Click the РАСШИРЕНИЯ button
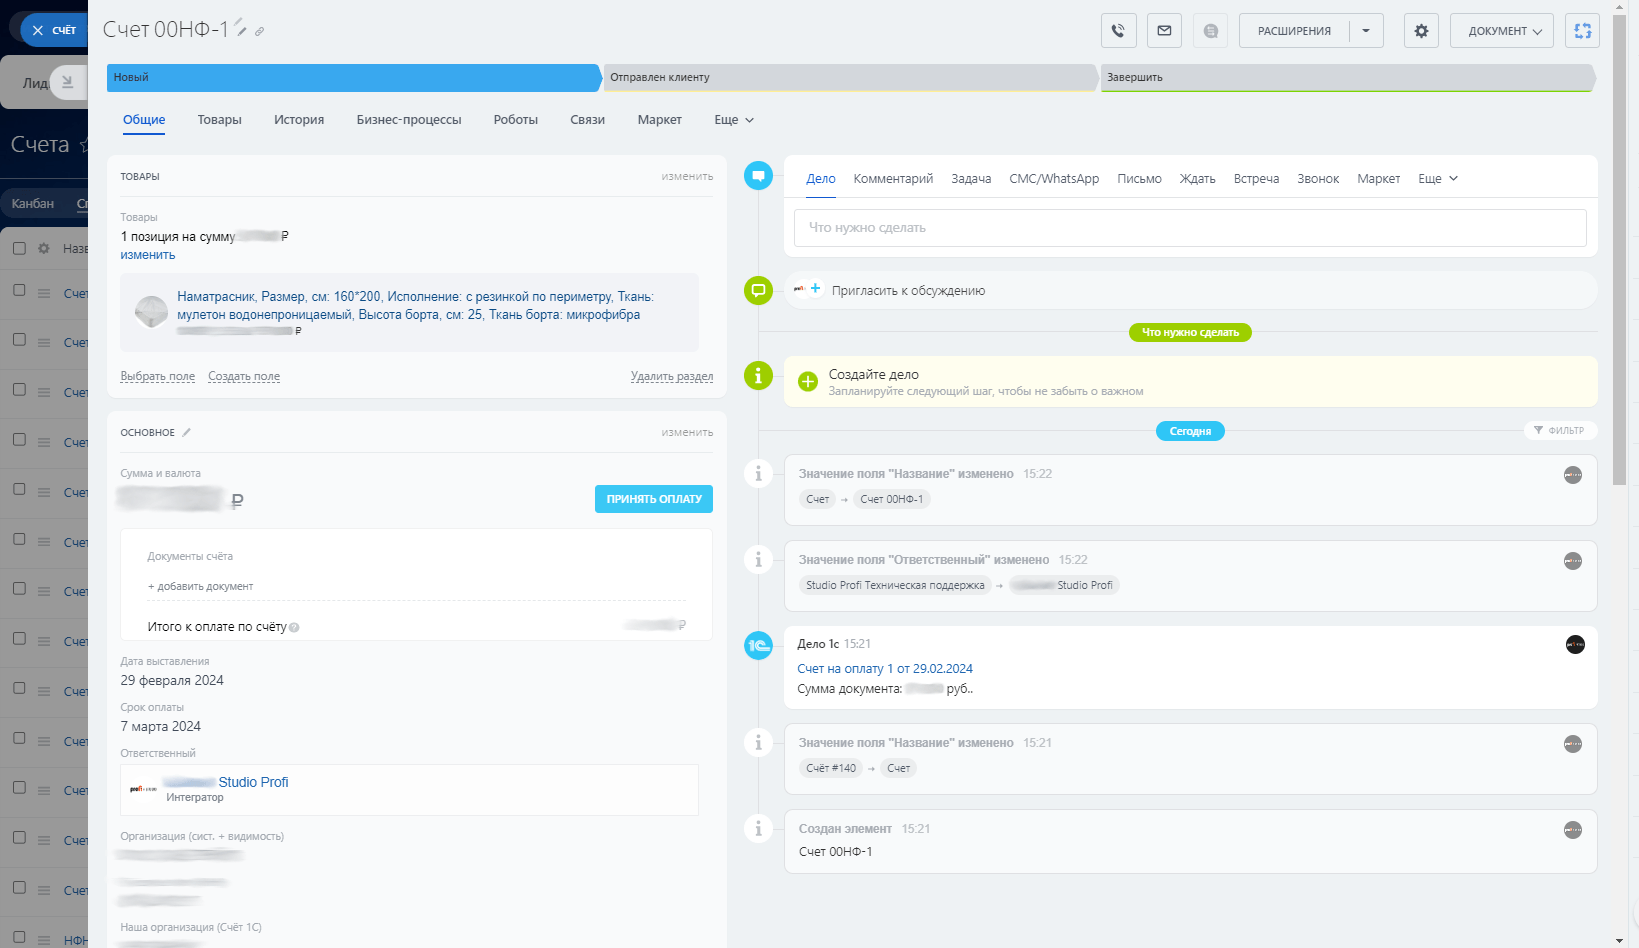1639x948 pixels. pos(1294,31)
